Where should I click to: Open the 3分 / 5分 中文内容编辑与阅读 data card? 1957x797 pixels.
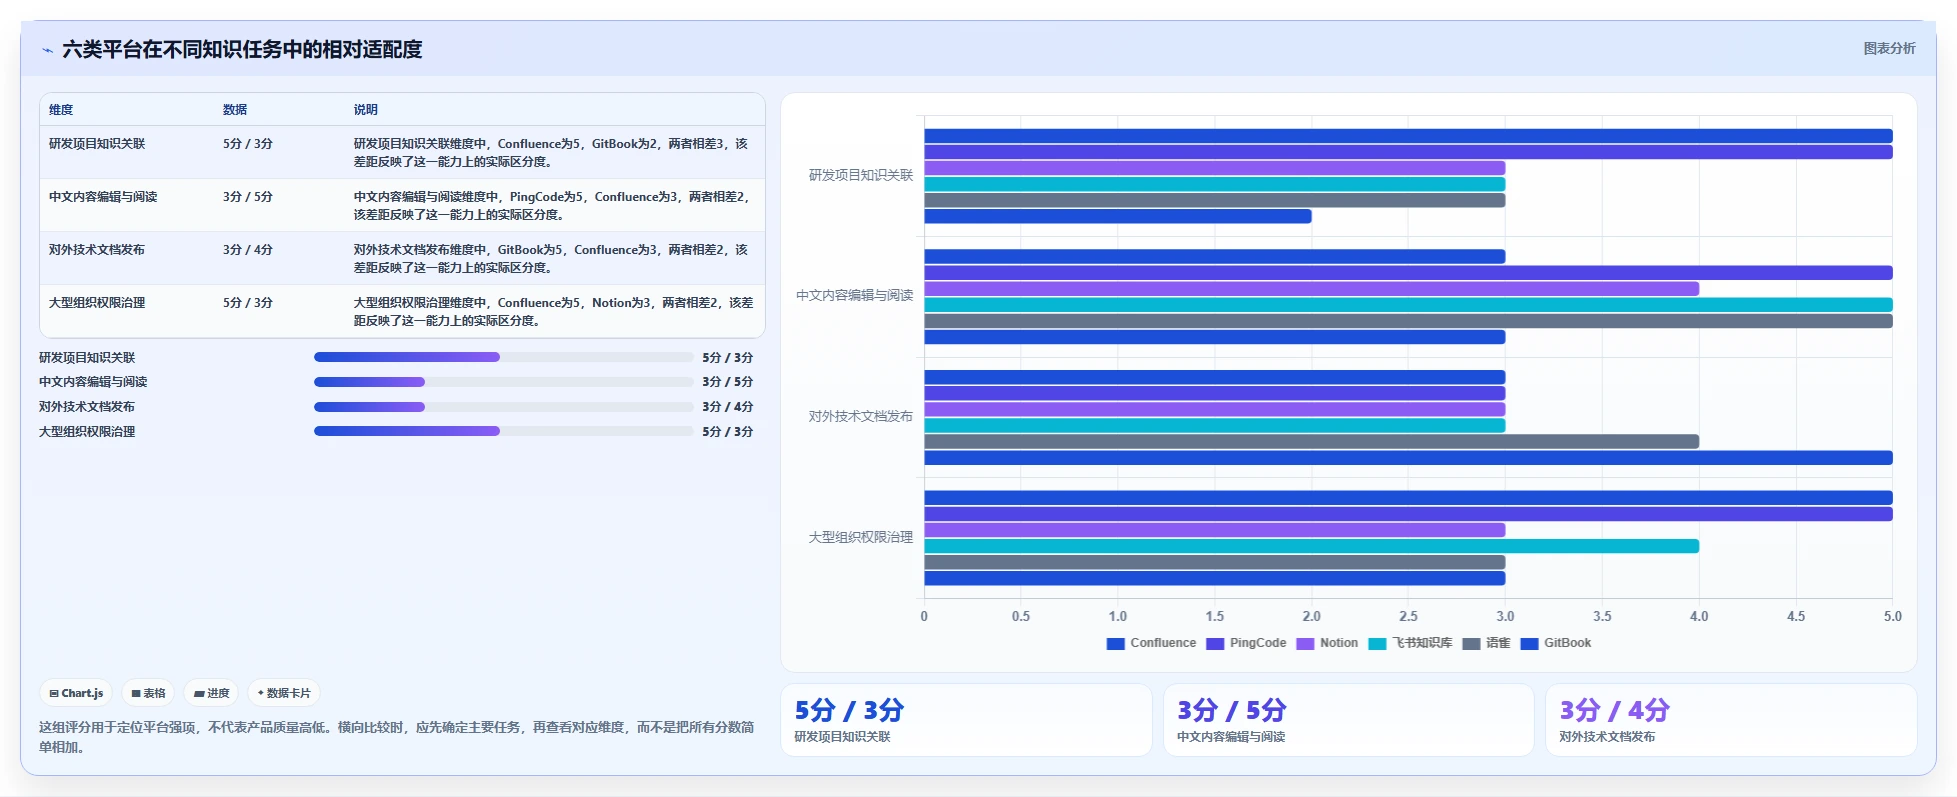(1348, 720)
